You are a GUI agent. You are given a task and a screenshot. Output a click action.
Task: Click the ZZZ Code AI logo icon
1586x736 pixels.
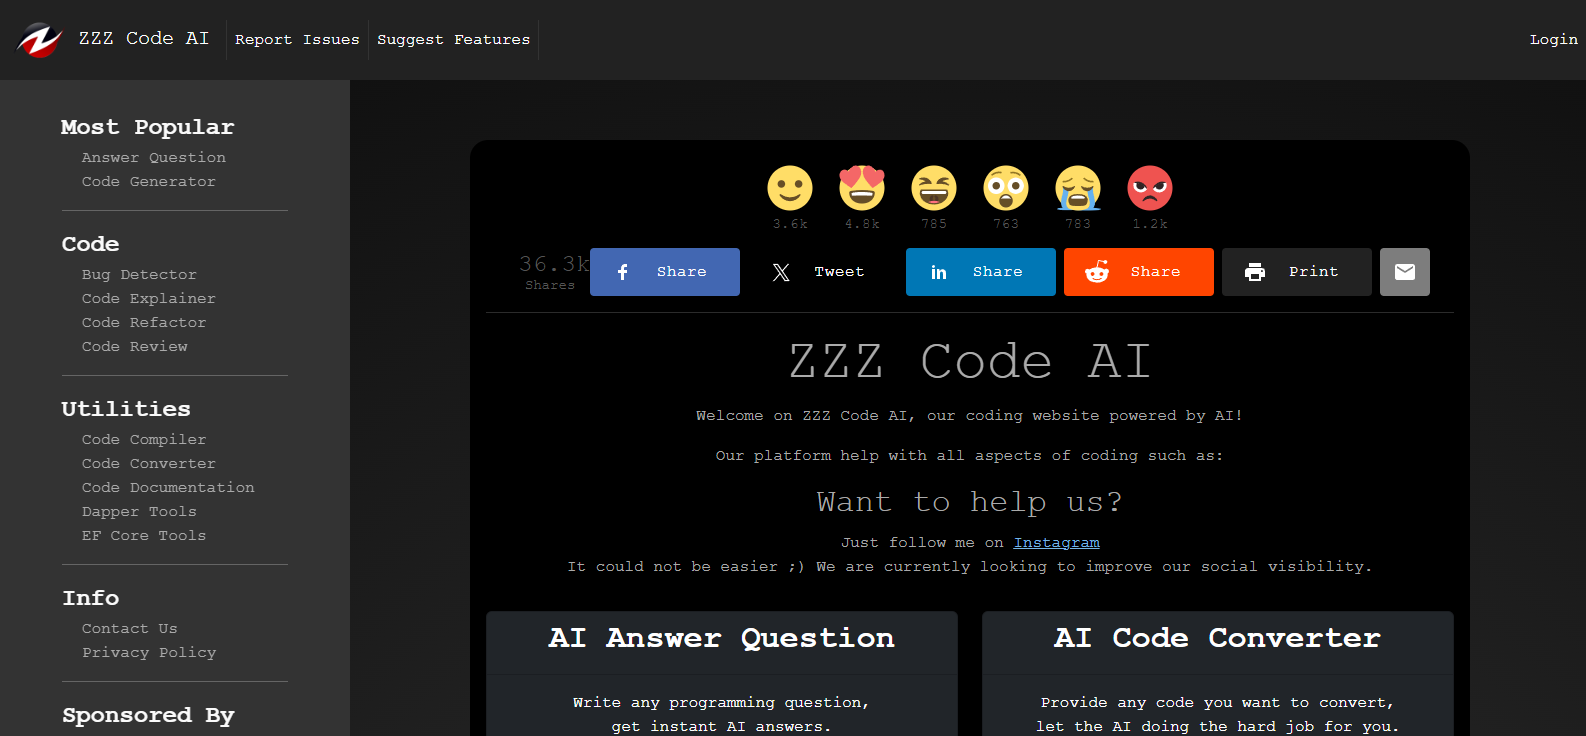[x=40, y=40]
